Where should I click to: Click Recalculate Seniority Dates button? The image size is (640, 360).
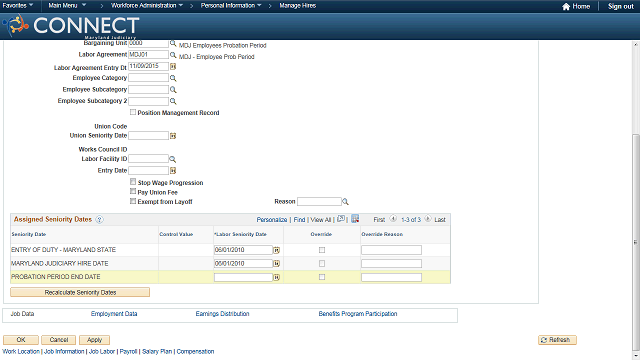tap(80, 292)
